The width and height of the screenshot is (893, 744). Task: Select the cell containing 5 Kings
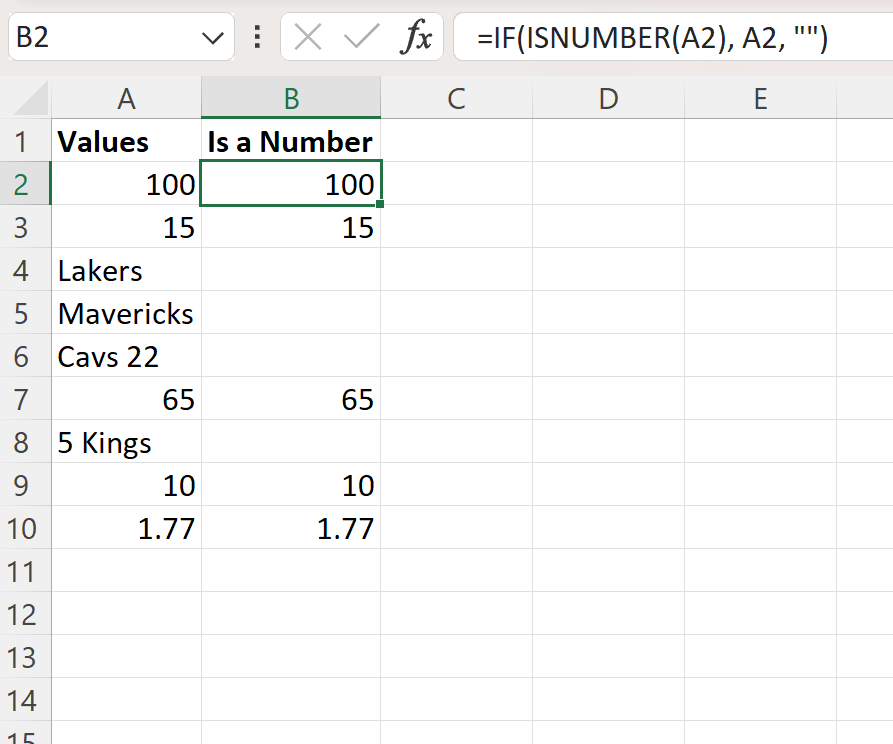(x=126, y=442)
